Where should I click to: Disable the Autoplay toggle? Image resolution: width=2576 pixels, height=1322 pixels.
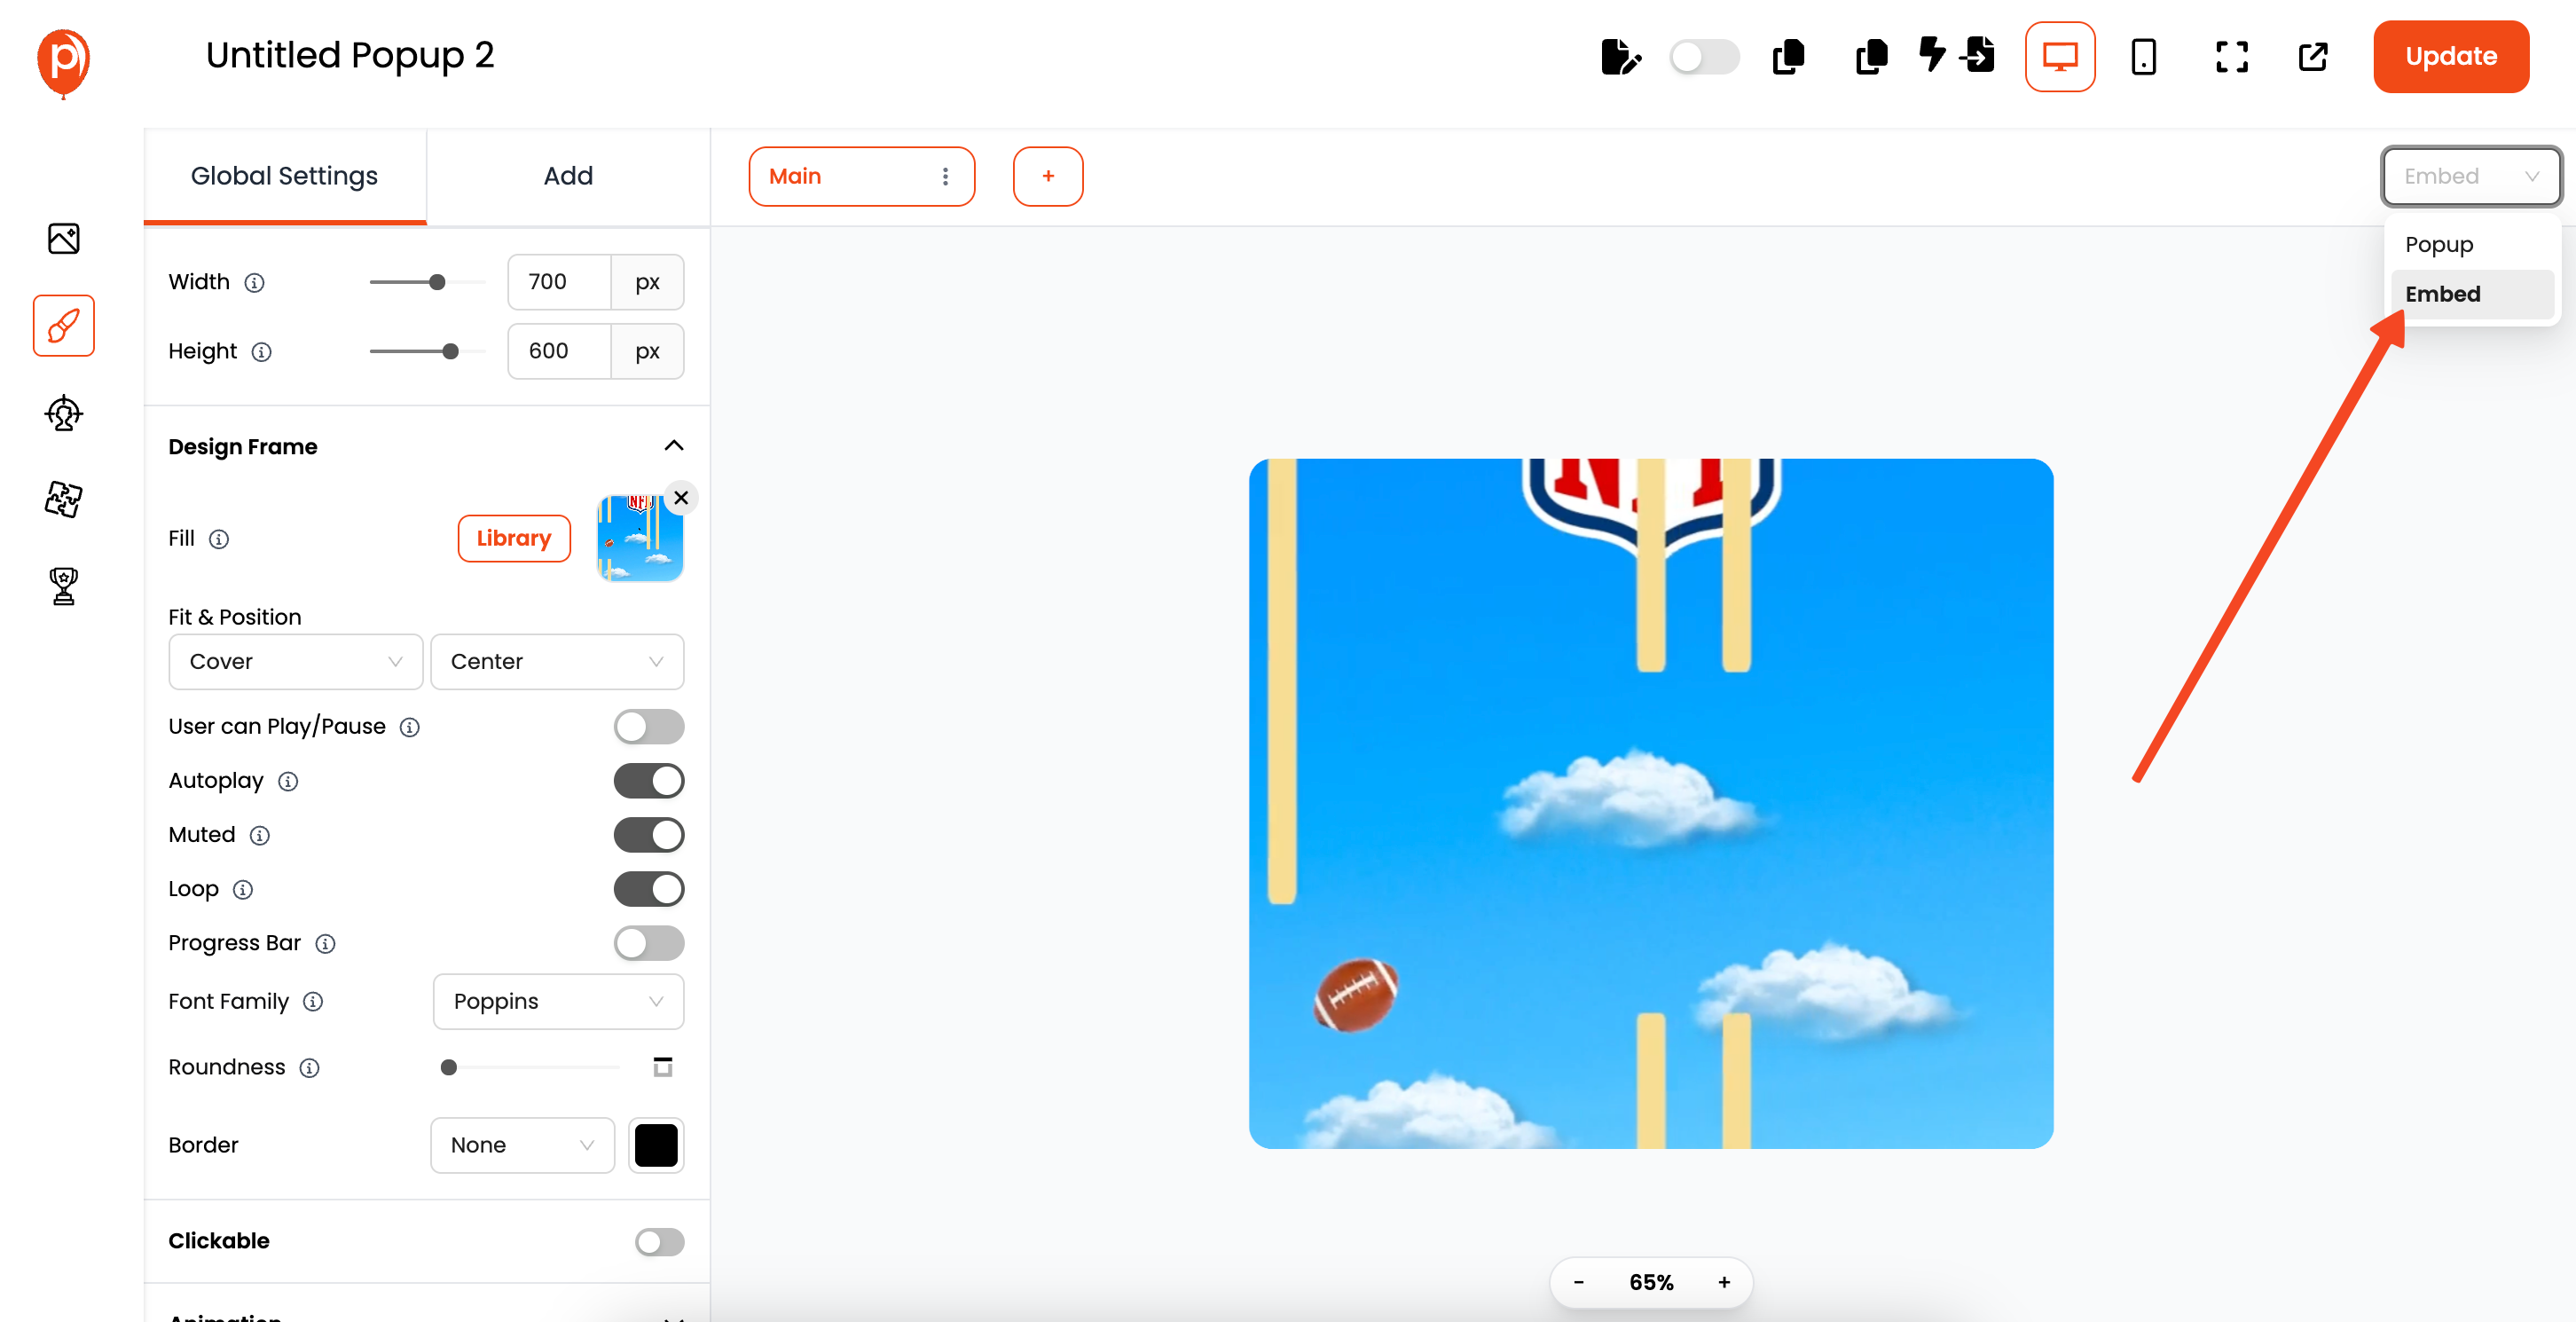point(649,781)
